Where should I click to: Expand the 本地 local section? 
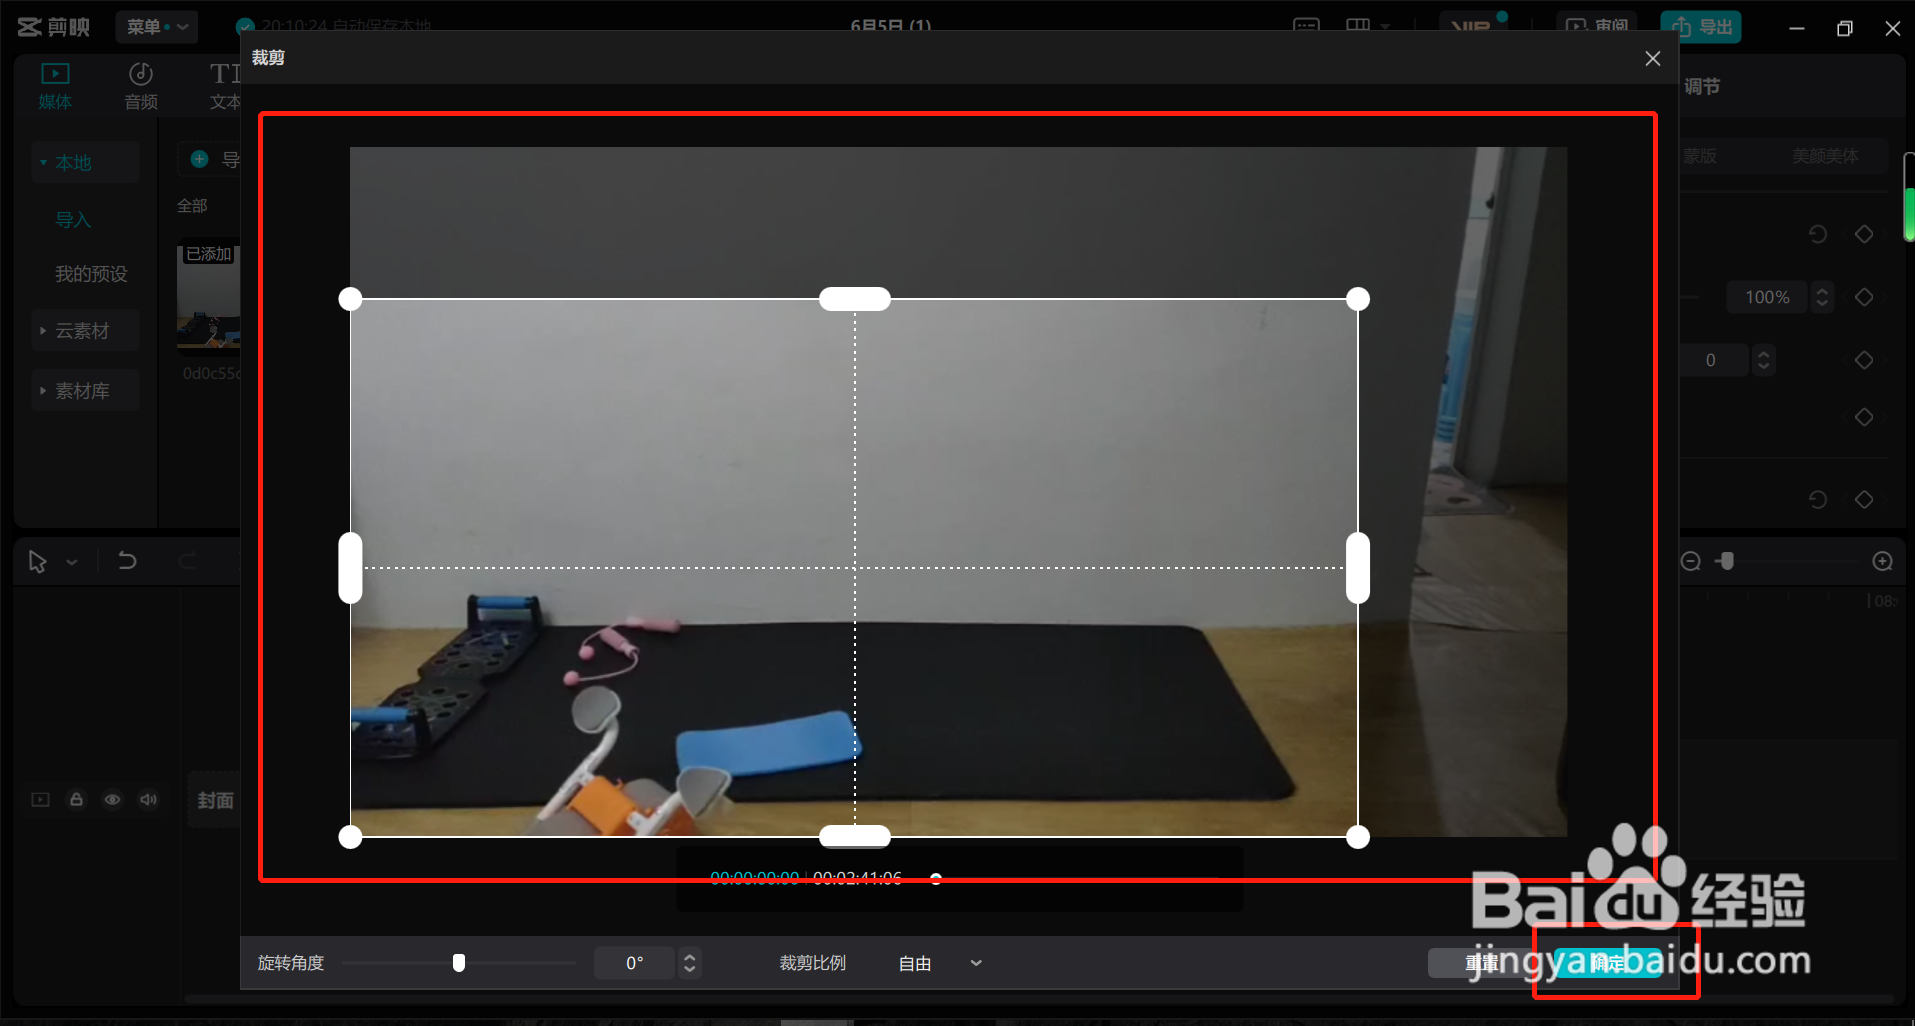pos(85,162)
